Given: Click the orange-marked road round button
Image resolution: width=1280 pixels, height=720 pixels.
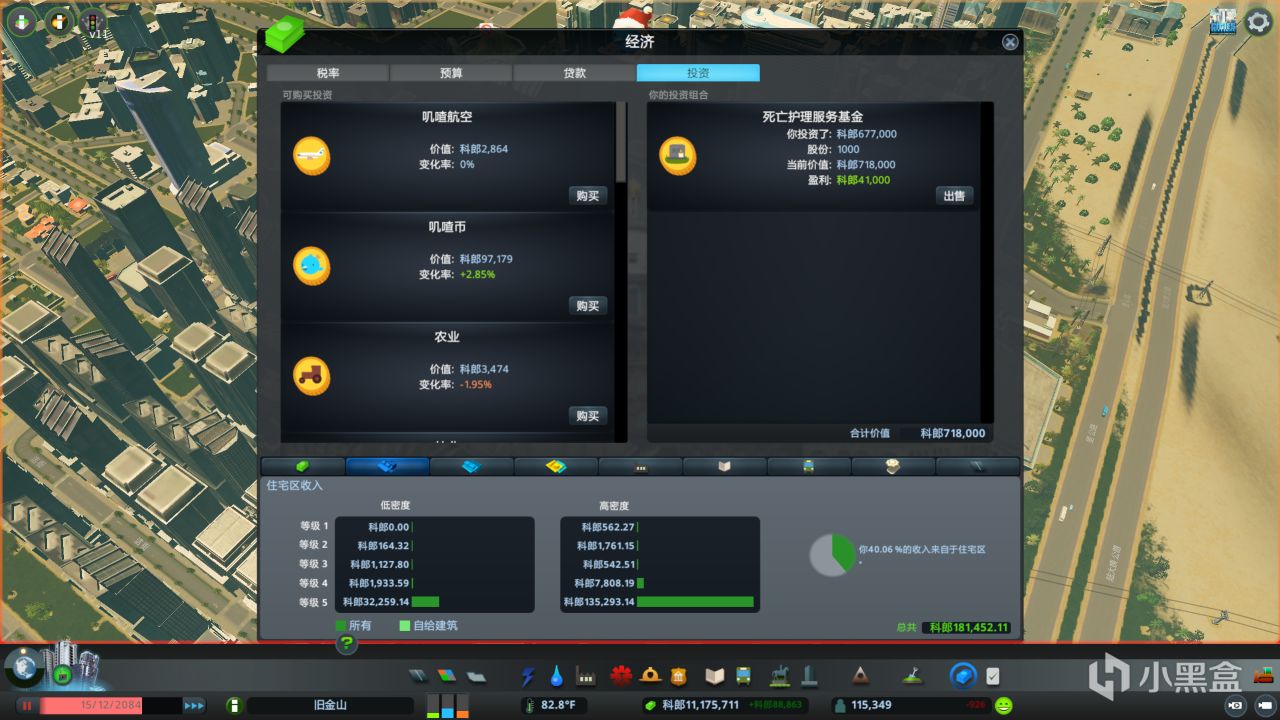Looking at the screenshot, I should click(59, 21).
